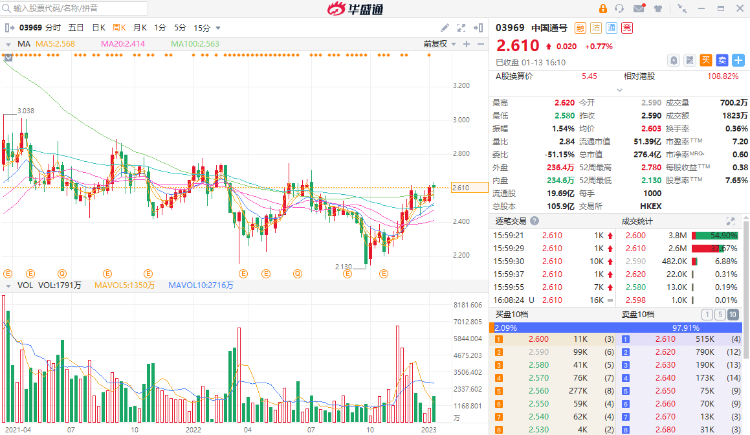Open the mail messages icon
This screenshot has height=435, width=750.
click(639, 9)
